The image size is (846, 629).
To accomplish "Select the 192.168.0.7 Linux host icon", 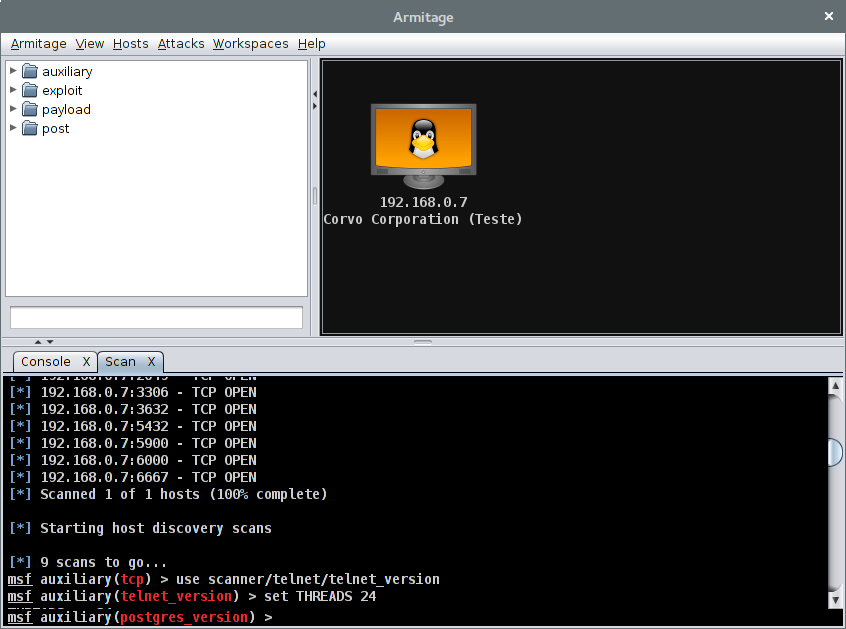I will (x=424, y=146).
